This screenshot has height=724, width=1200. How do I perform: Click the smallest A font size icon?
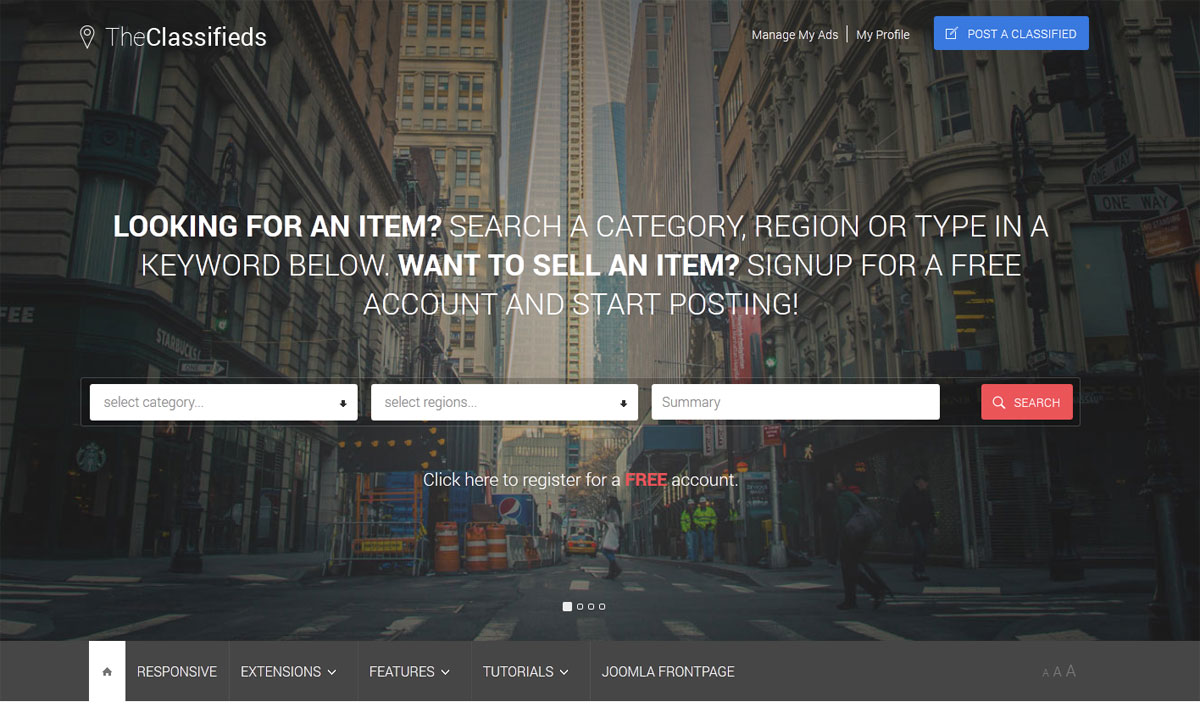pyautogui.click(x=1046, y=673)
